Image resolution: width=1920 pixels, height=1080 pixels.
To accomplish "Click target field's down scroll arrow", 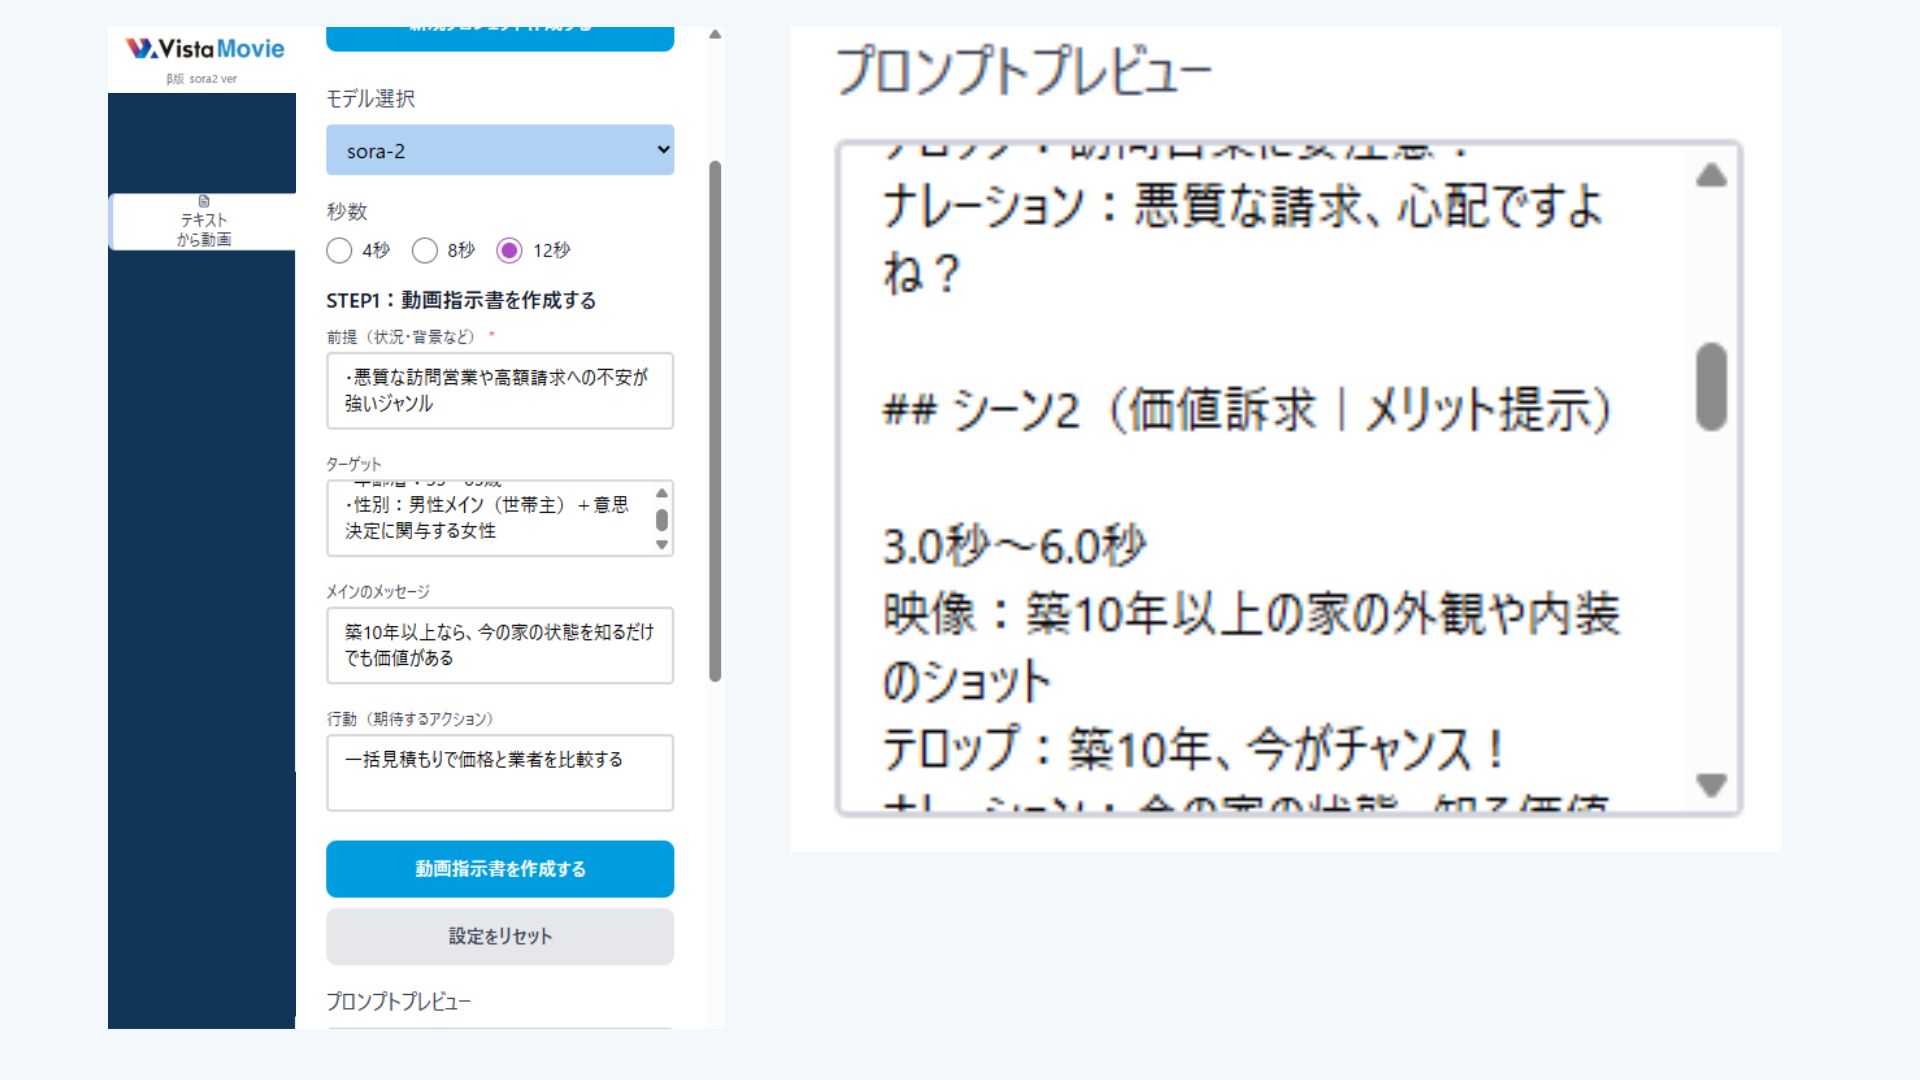I will [x=661, y=545].
